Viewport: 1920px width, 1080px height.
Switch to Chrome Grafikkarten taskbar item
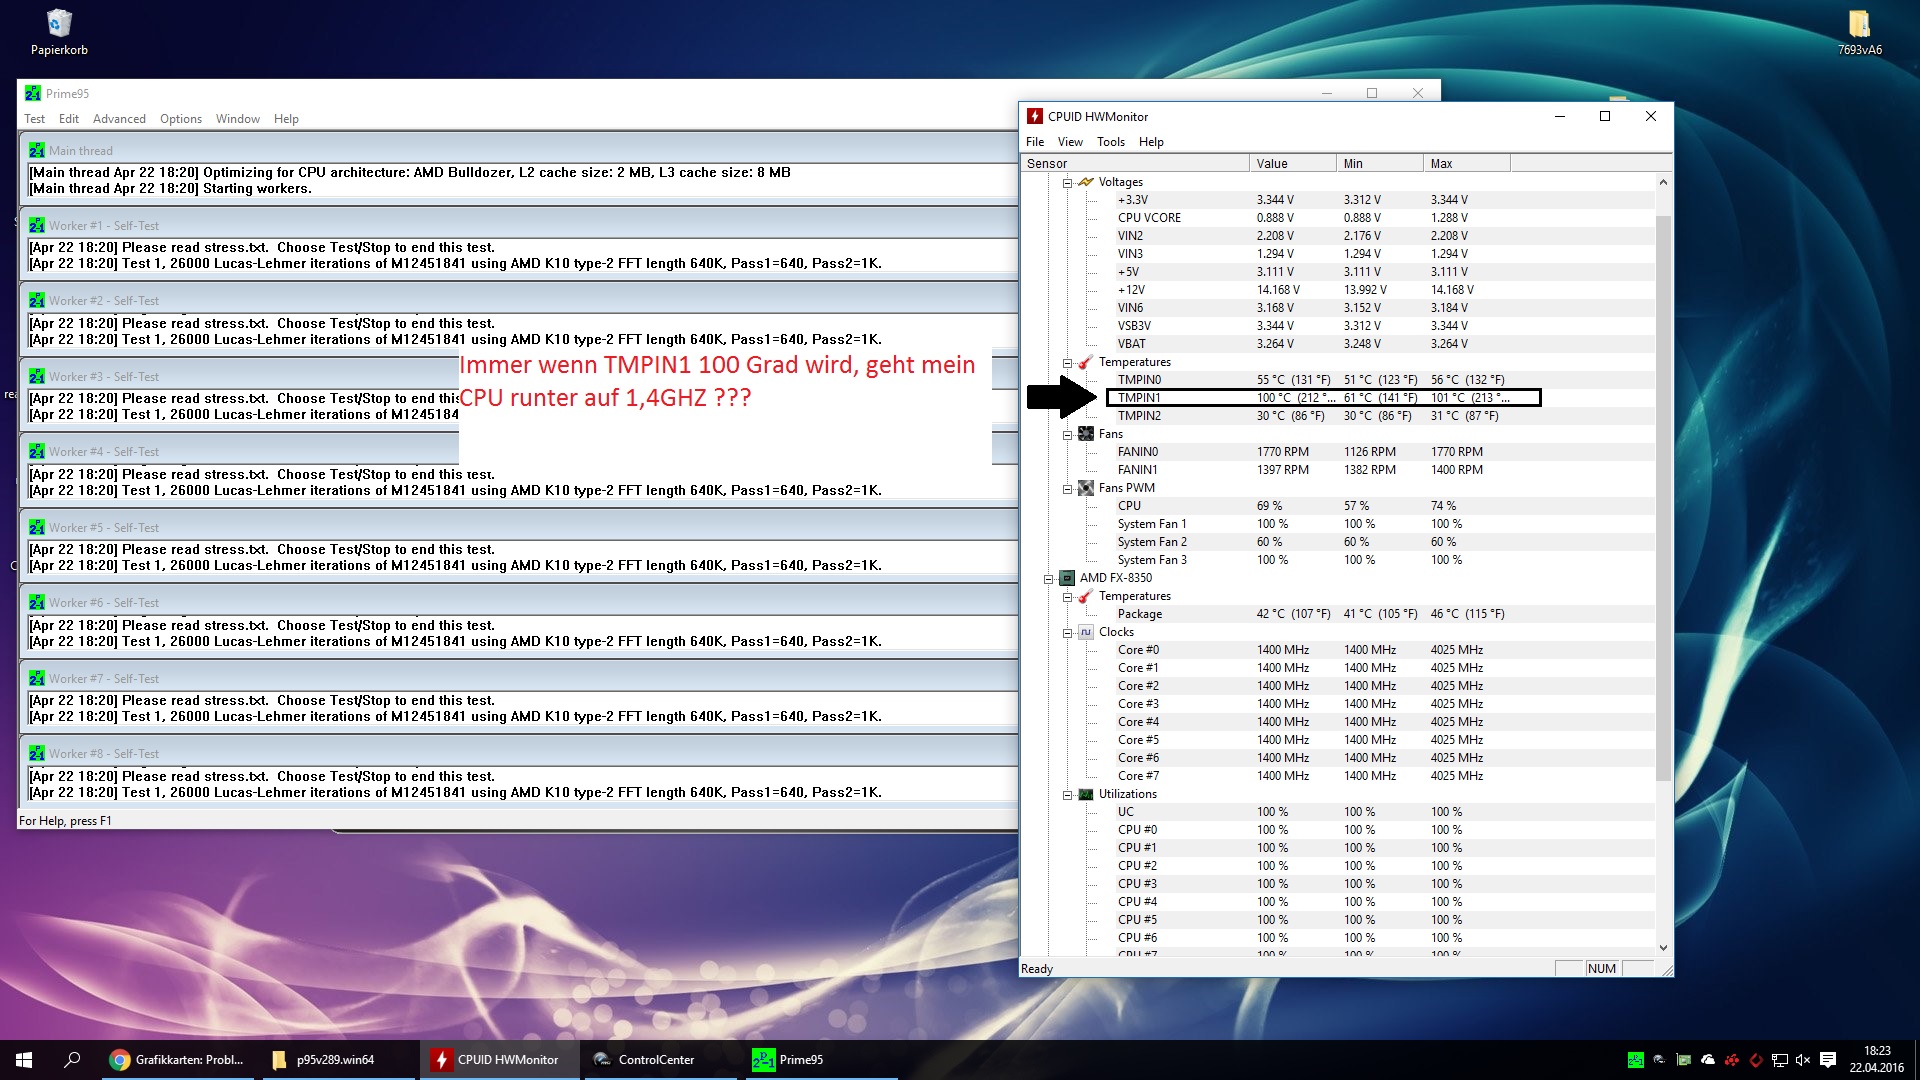178,1060
